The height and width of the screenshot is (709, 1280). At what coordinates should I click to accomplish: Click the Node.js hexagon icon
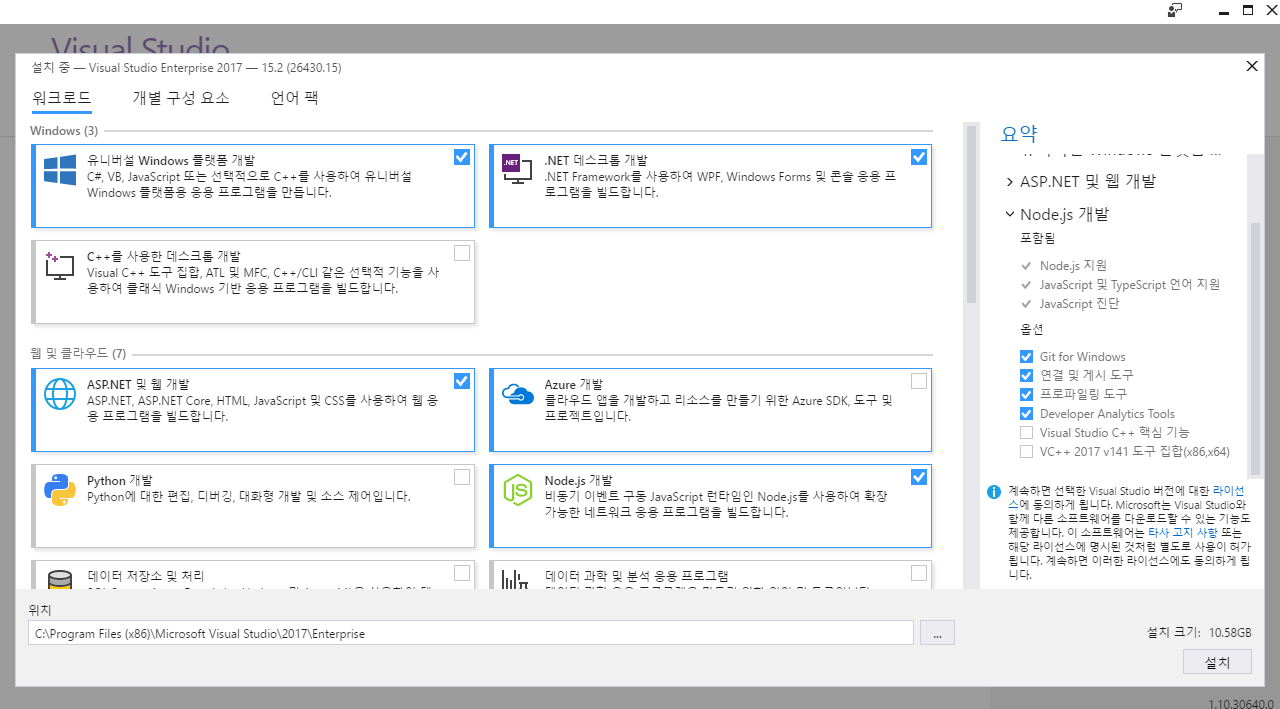pos(517,490)
